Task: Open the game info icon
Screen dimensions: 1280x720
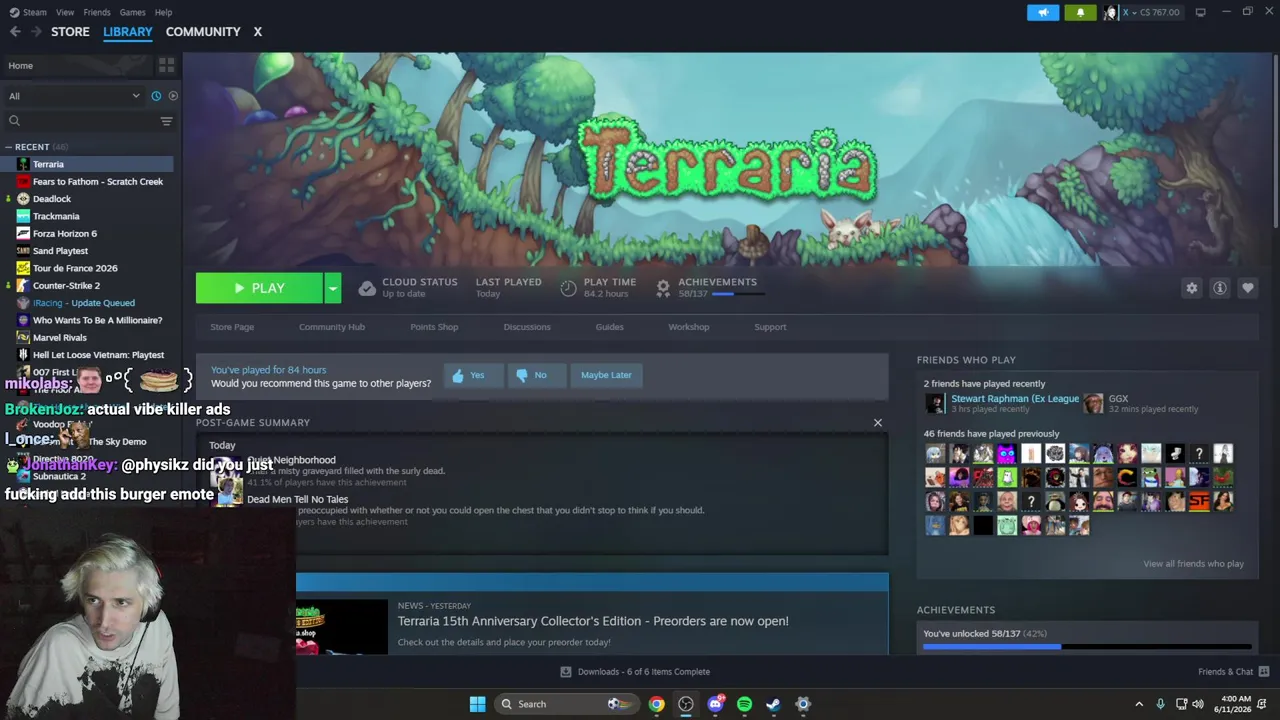Action: click(1220, 288)
